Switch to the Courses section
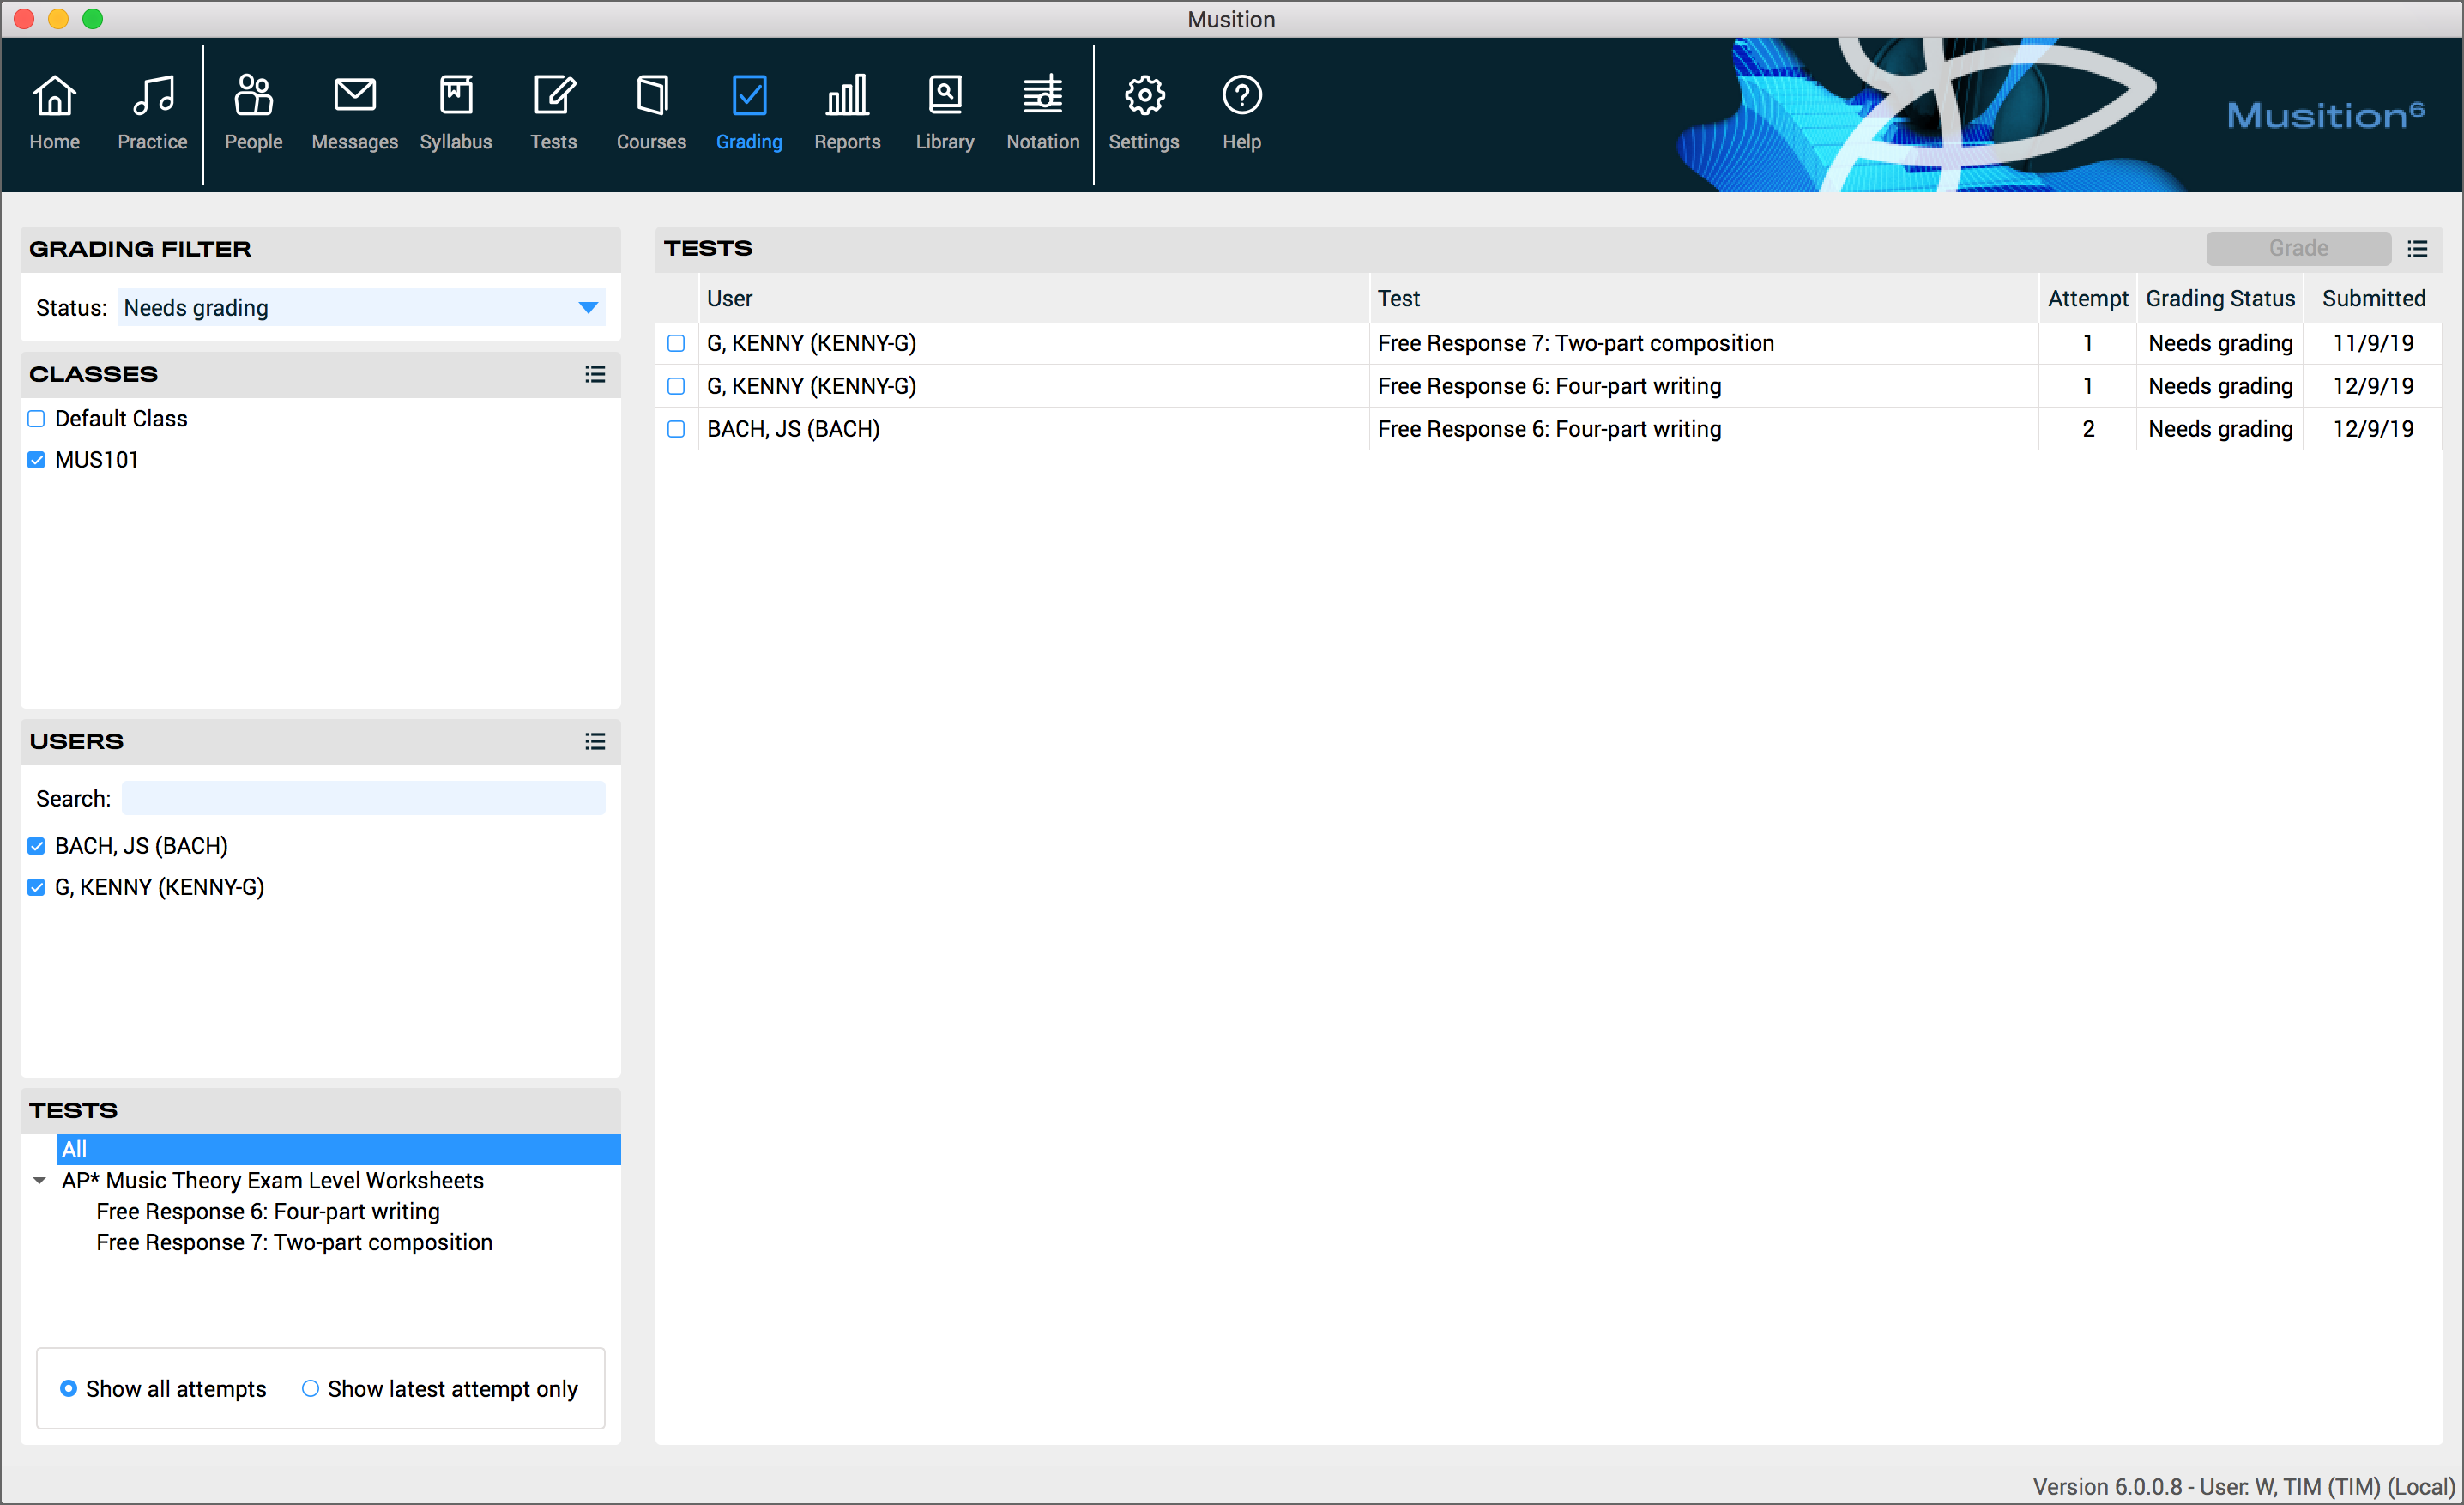This screenshot has width=2464, height=1505. 650,113
